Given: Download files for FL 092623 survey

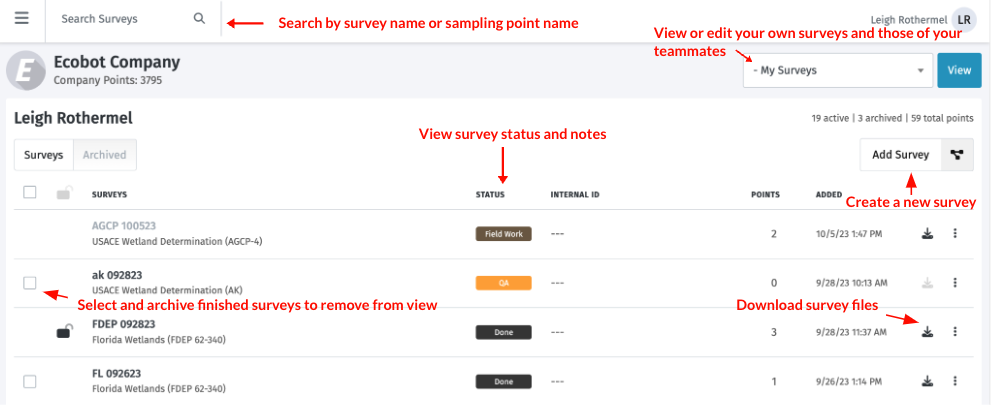Looking at the screenshot, I should (927, 381).
